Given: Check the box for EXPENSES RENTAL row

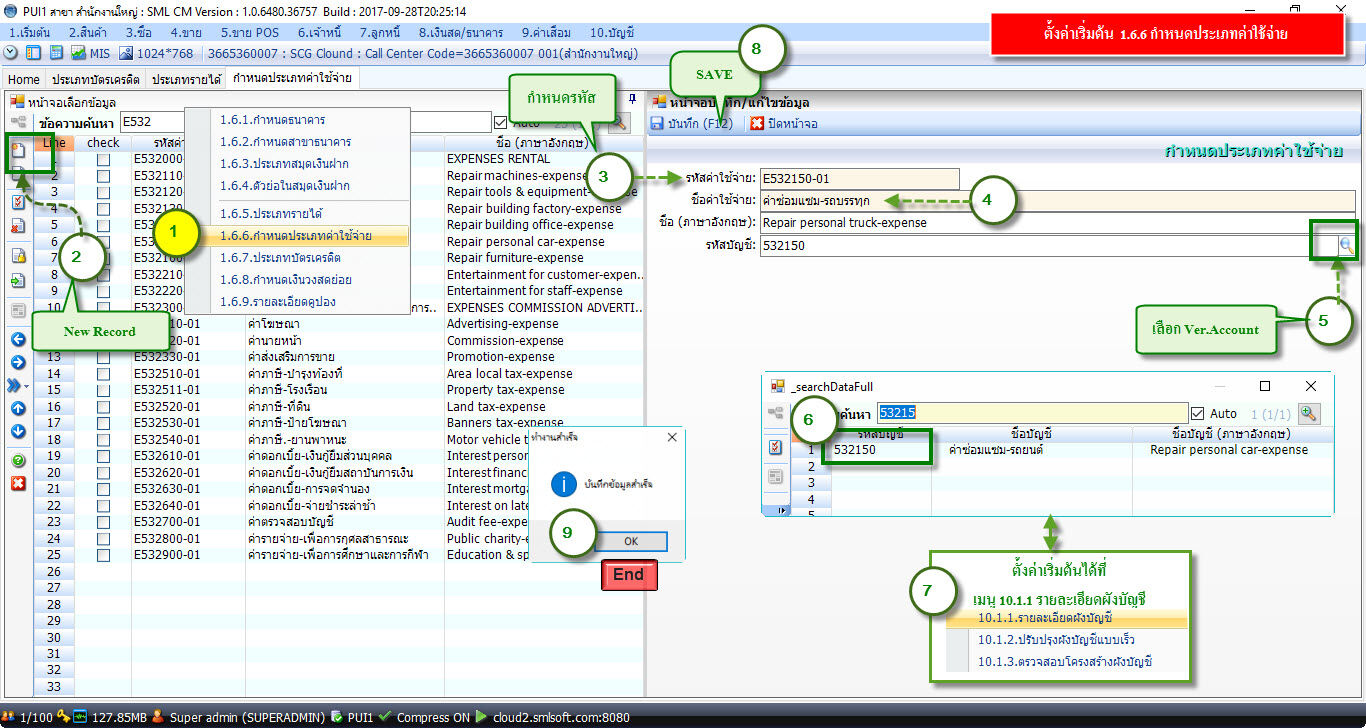Looking at the screenshot, I should pos(103,159).
